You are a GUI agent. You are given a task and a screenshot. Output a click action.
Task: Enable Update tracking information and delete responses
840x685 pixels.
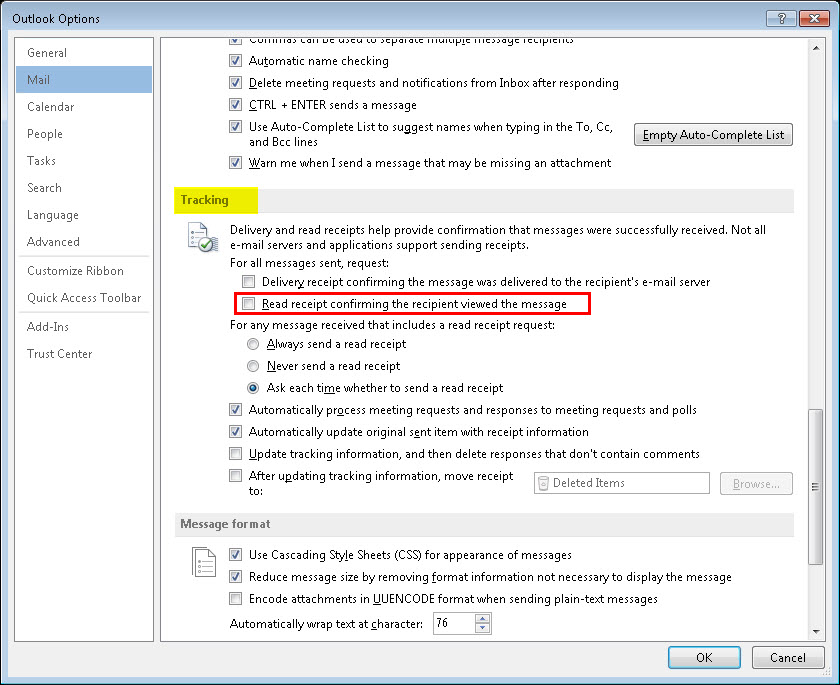(235, 454)
